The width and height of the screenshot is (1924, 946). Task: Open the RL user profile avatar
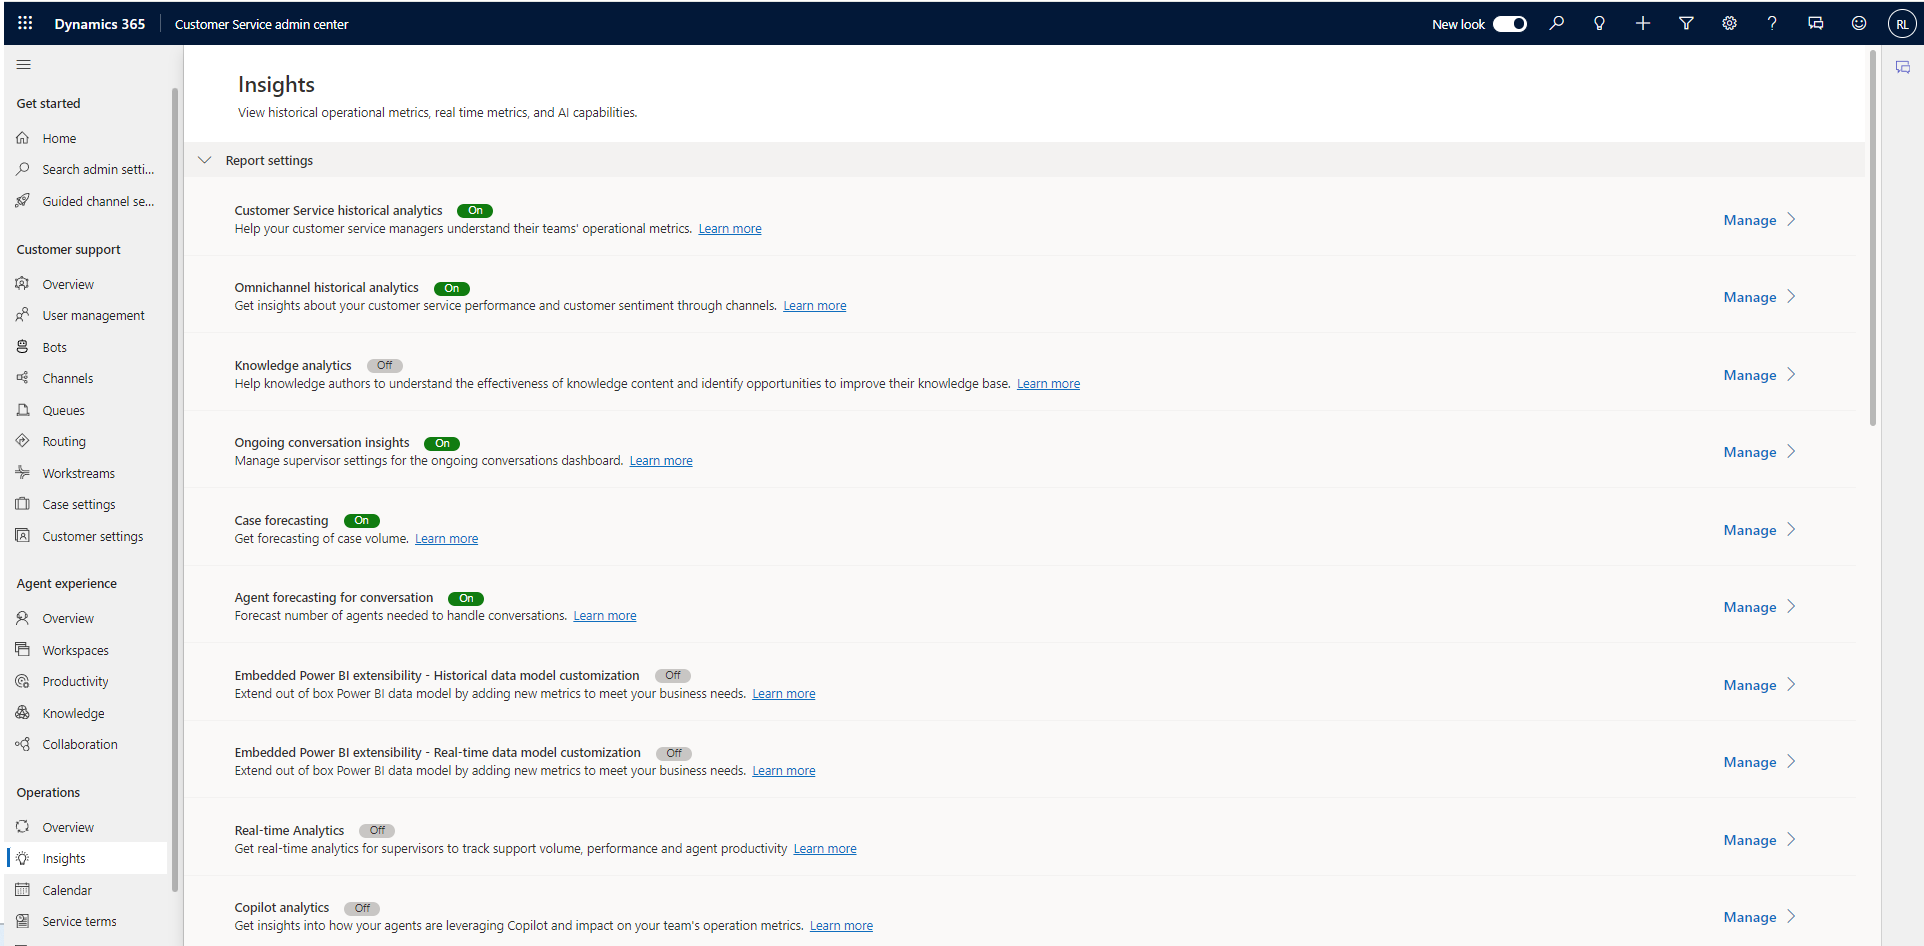point(1901,23)
